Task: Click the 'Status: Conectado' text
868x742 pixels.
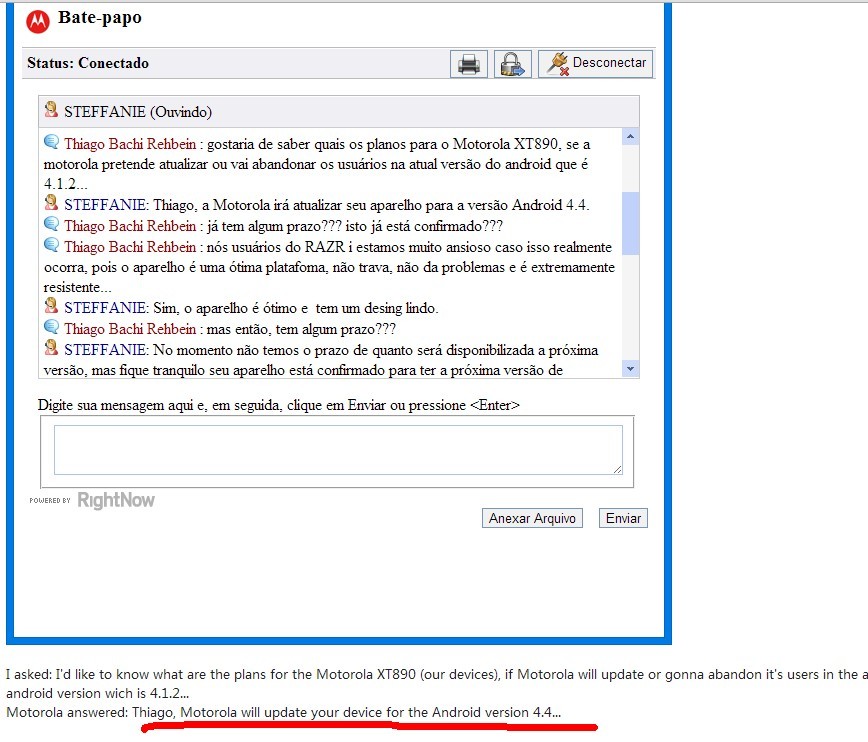Action: [x=88, y=63]
